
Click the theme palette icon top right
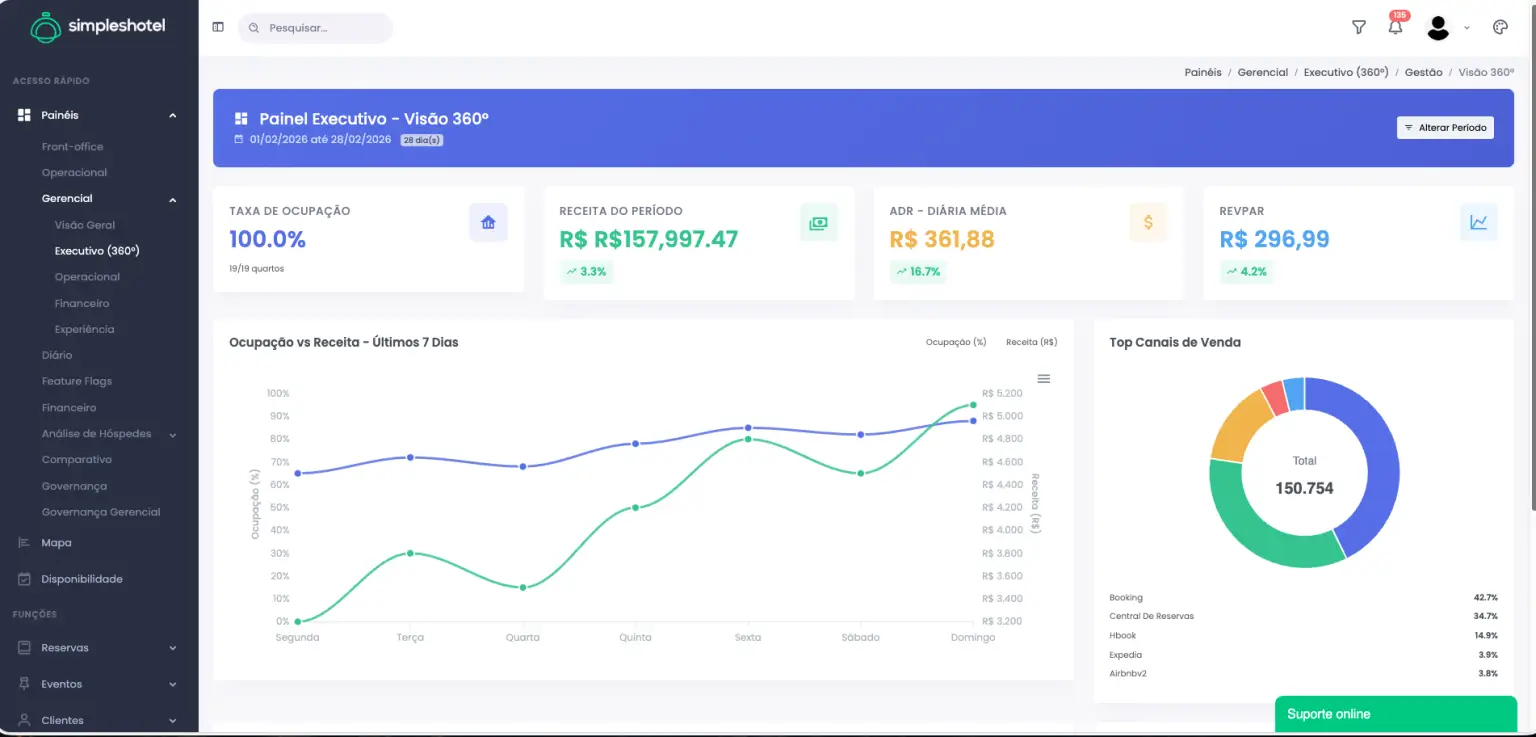click(1499, 27)
